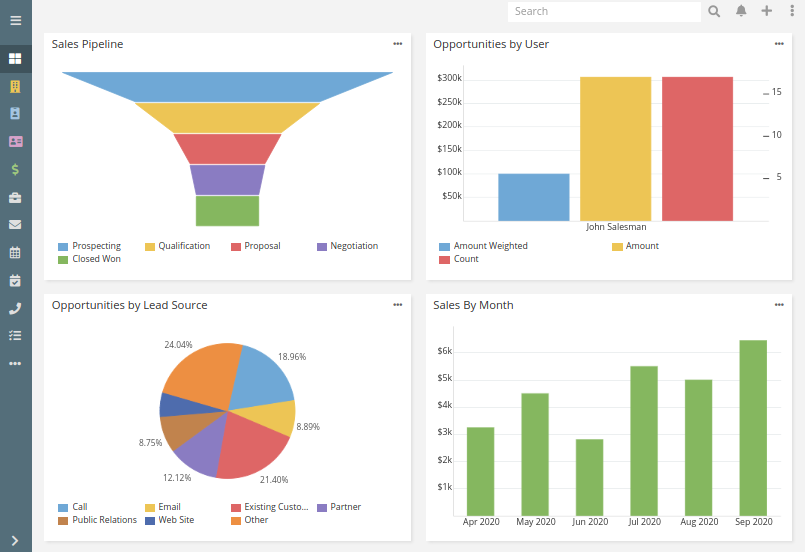
Task: Select the Public Relations legend label
Action: click(x=104, y=520)
